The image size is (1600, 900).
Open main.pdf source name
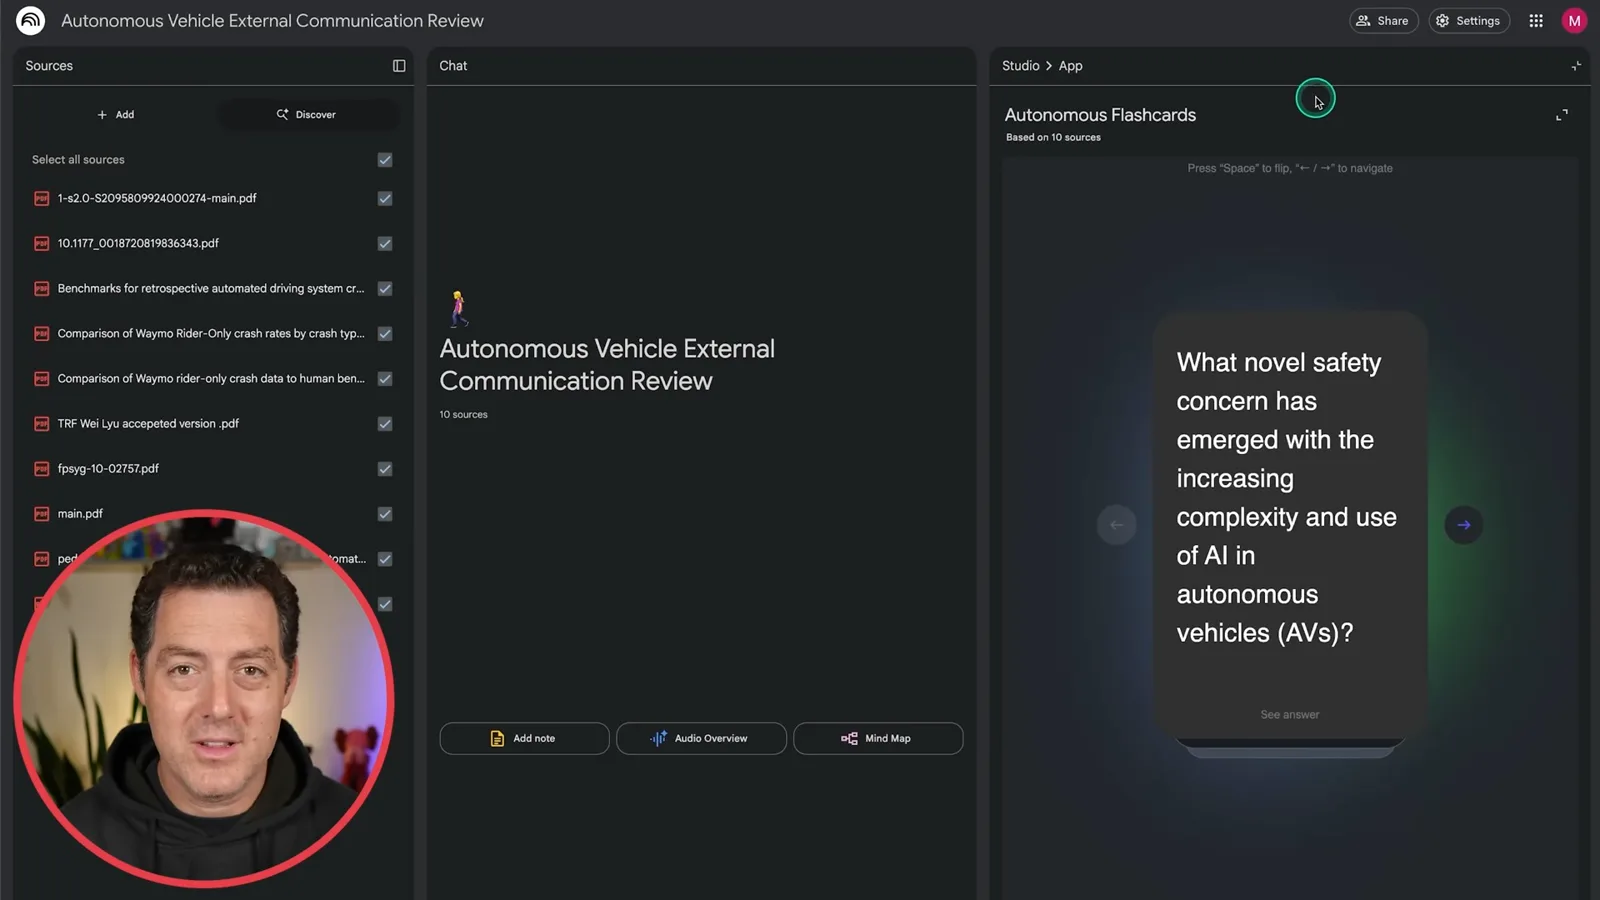80,514
